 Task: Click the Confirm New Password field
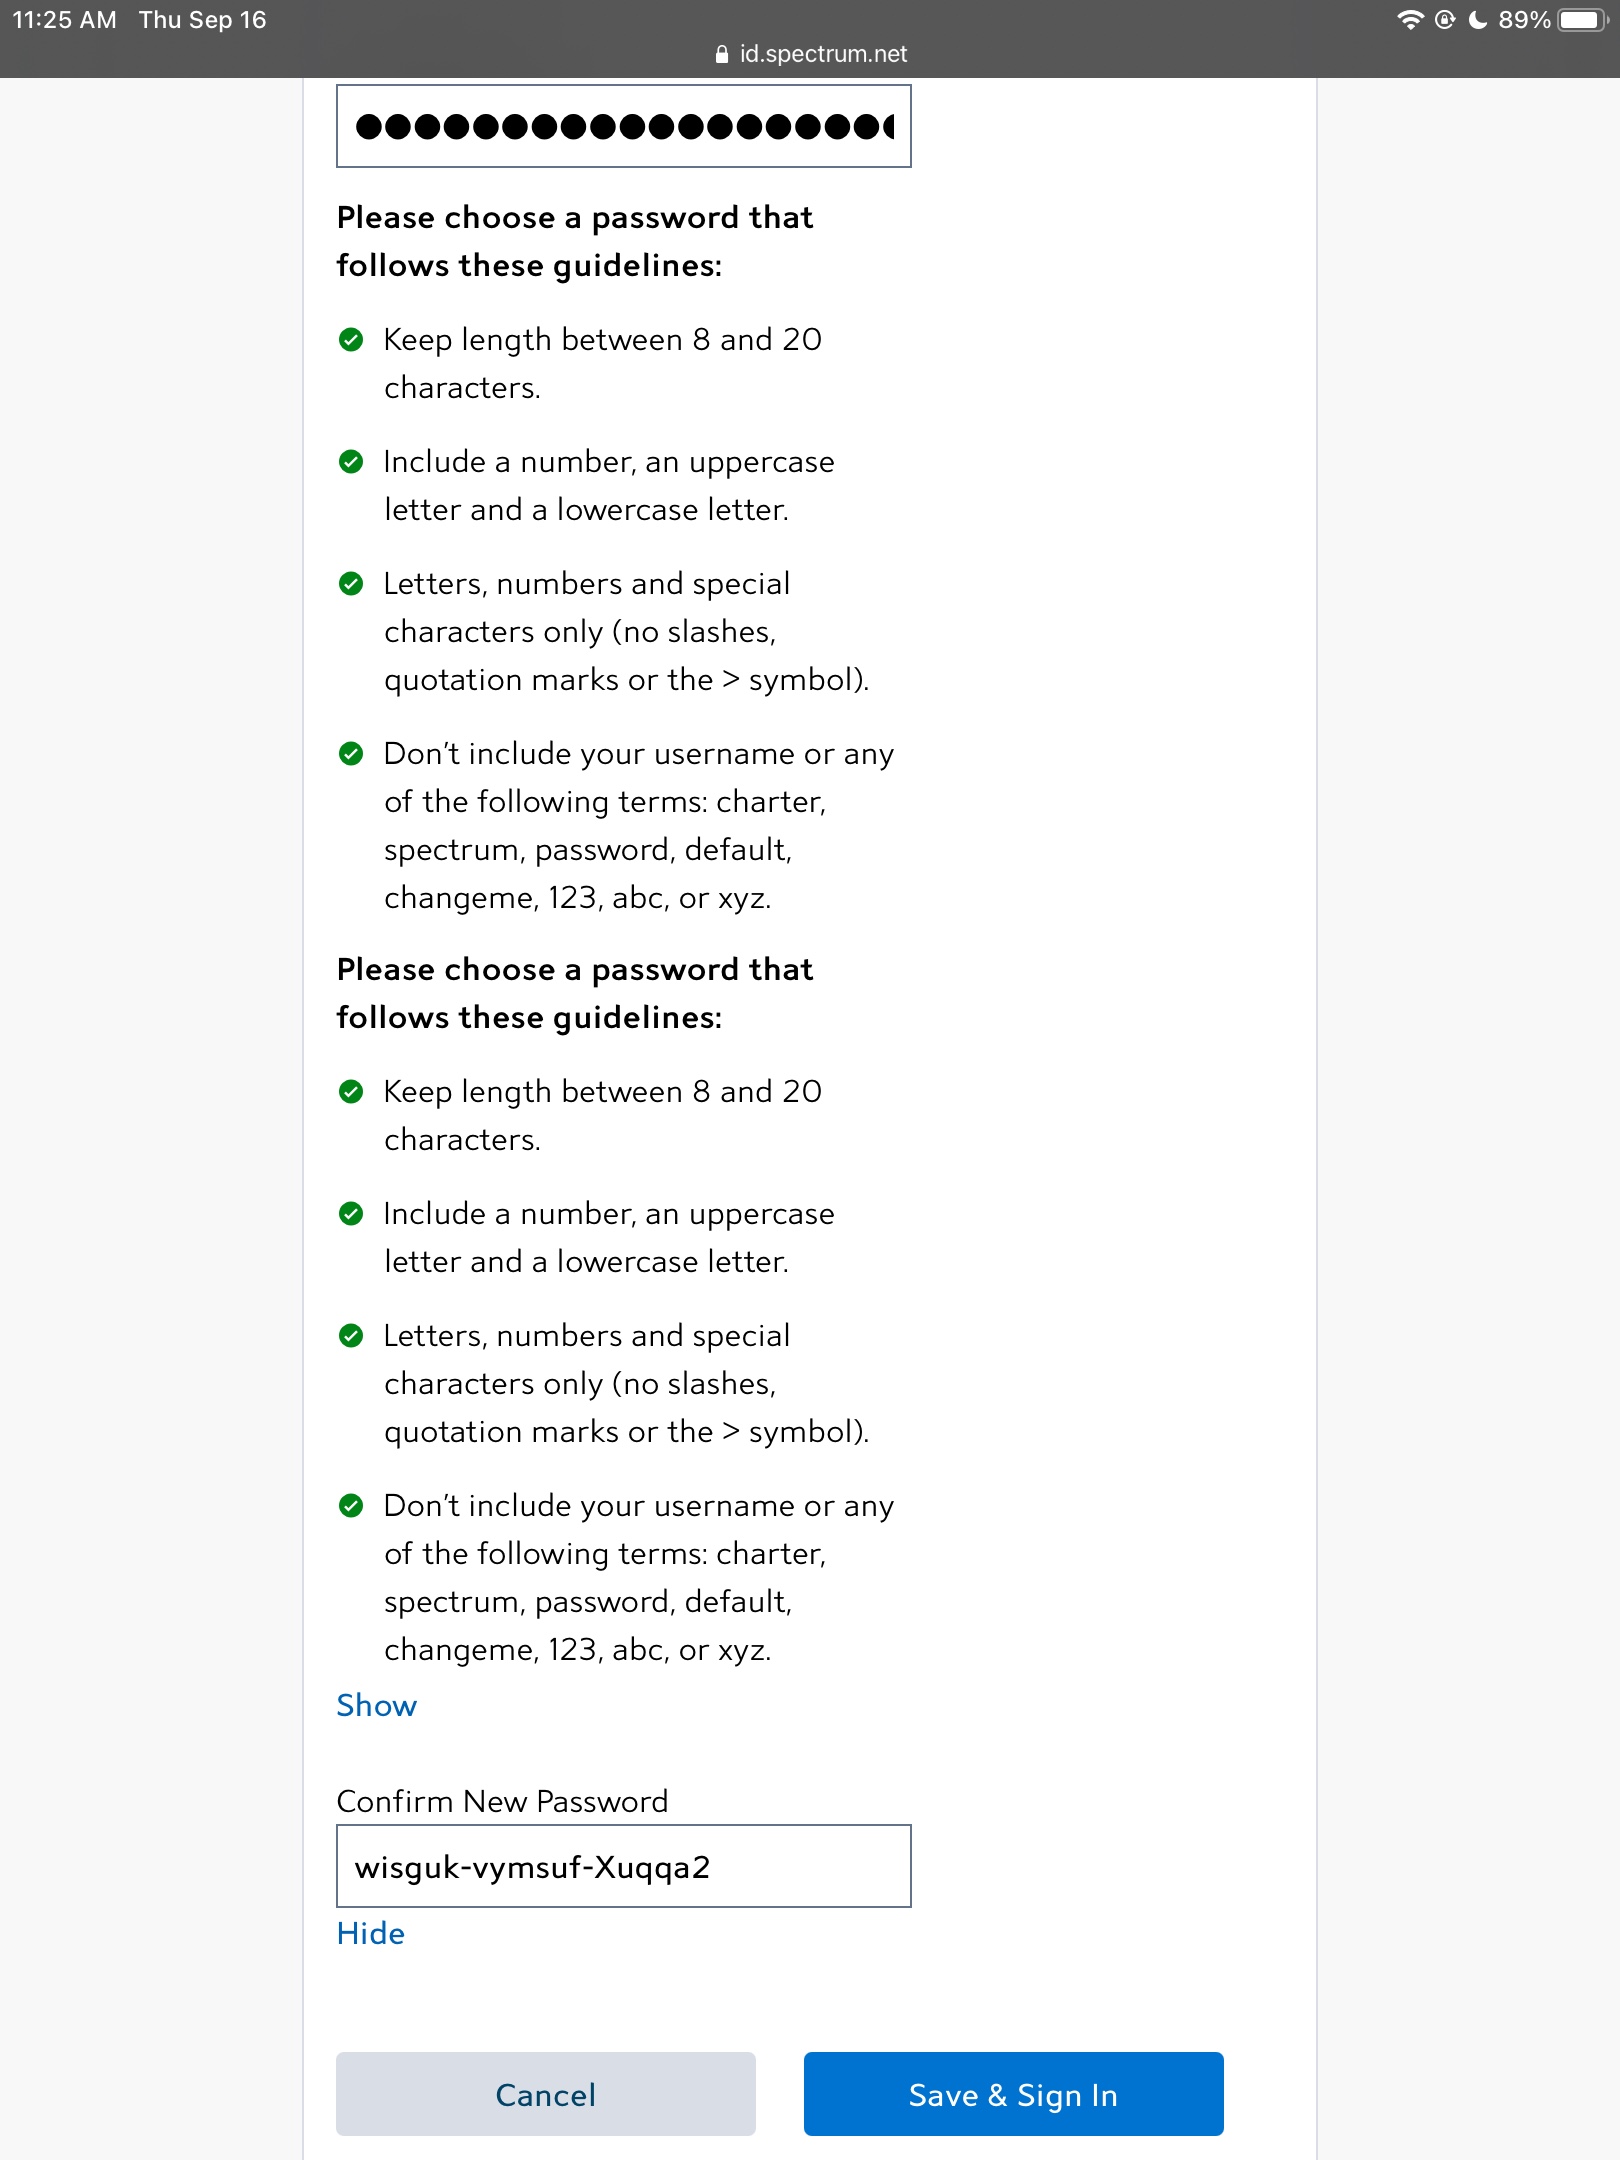click(623, 1866)
